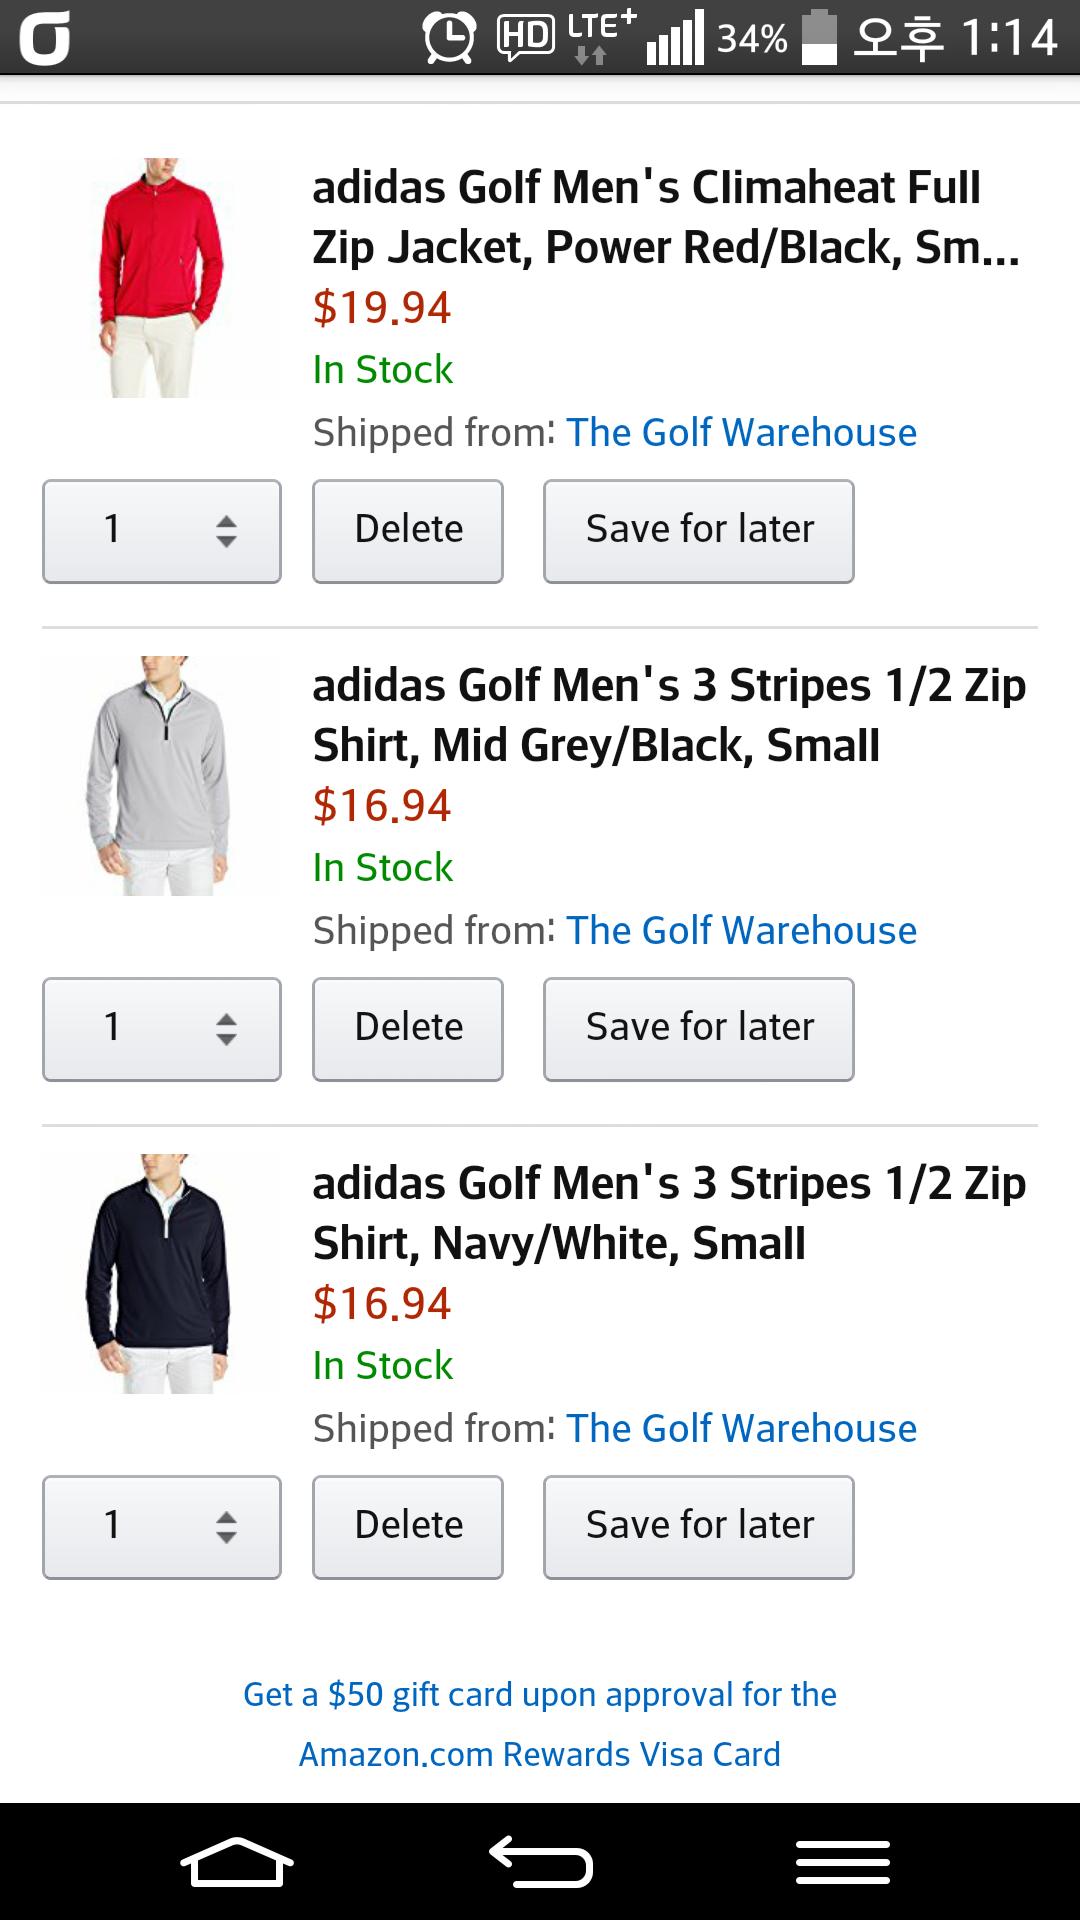This screenshot has height=1920, width=1080.
Task: Delete the Mid Grey/Black Zip Shirt
Action: click(x=408, y=1029)
